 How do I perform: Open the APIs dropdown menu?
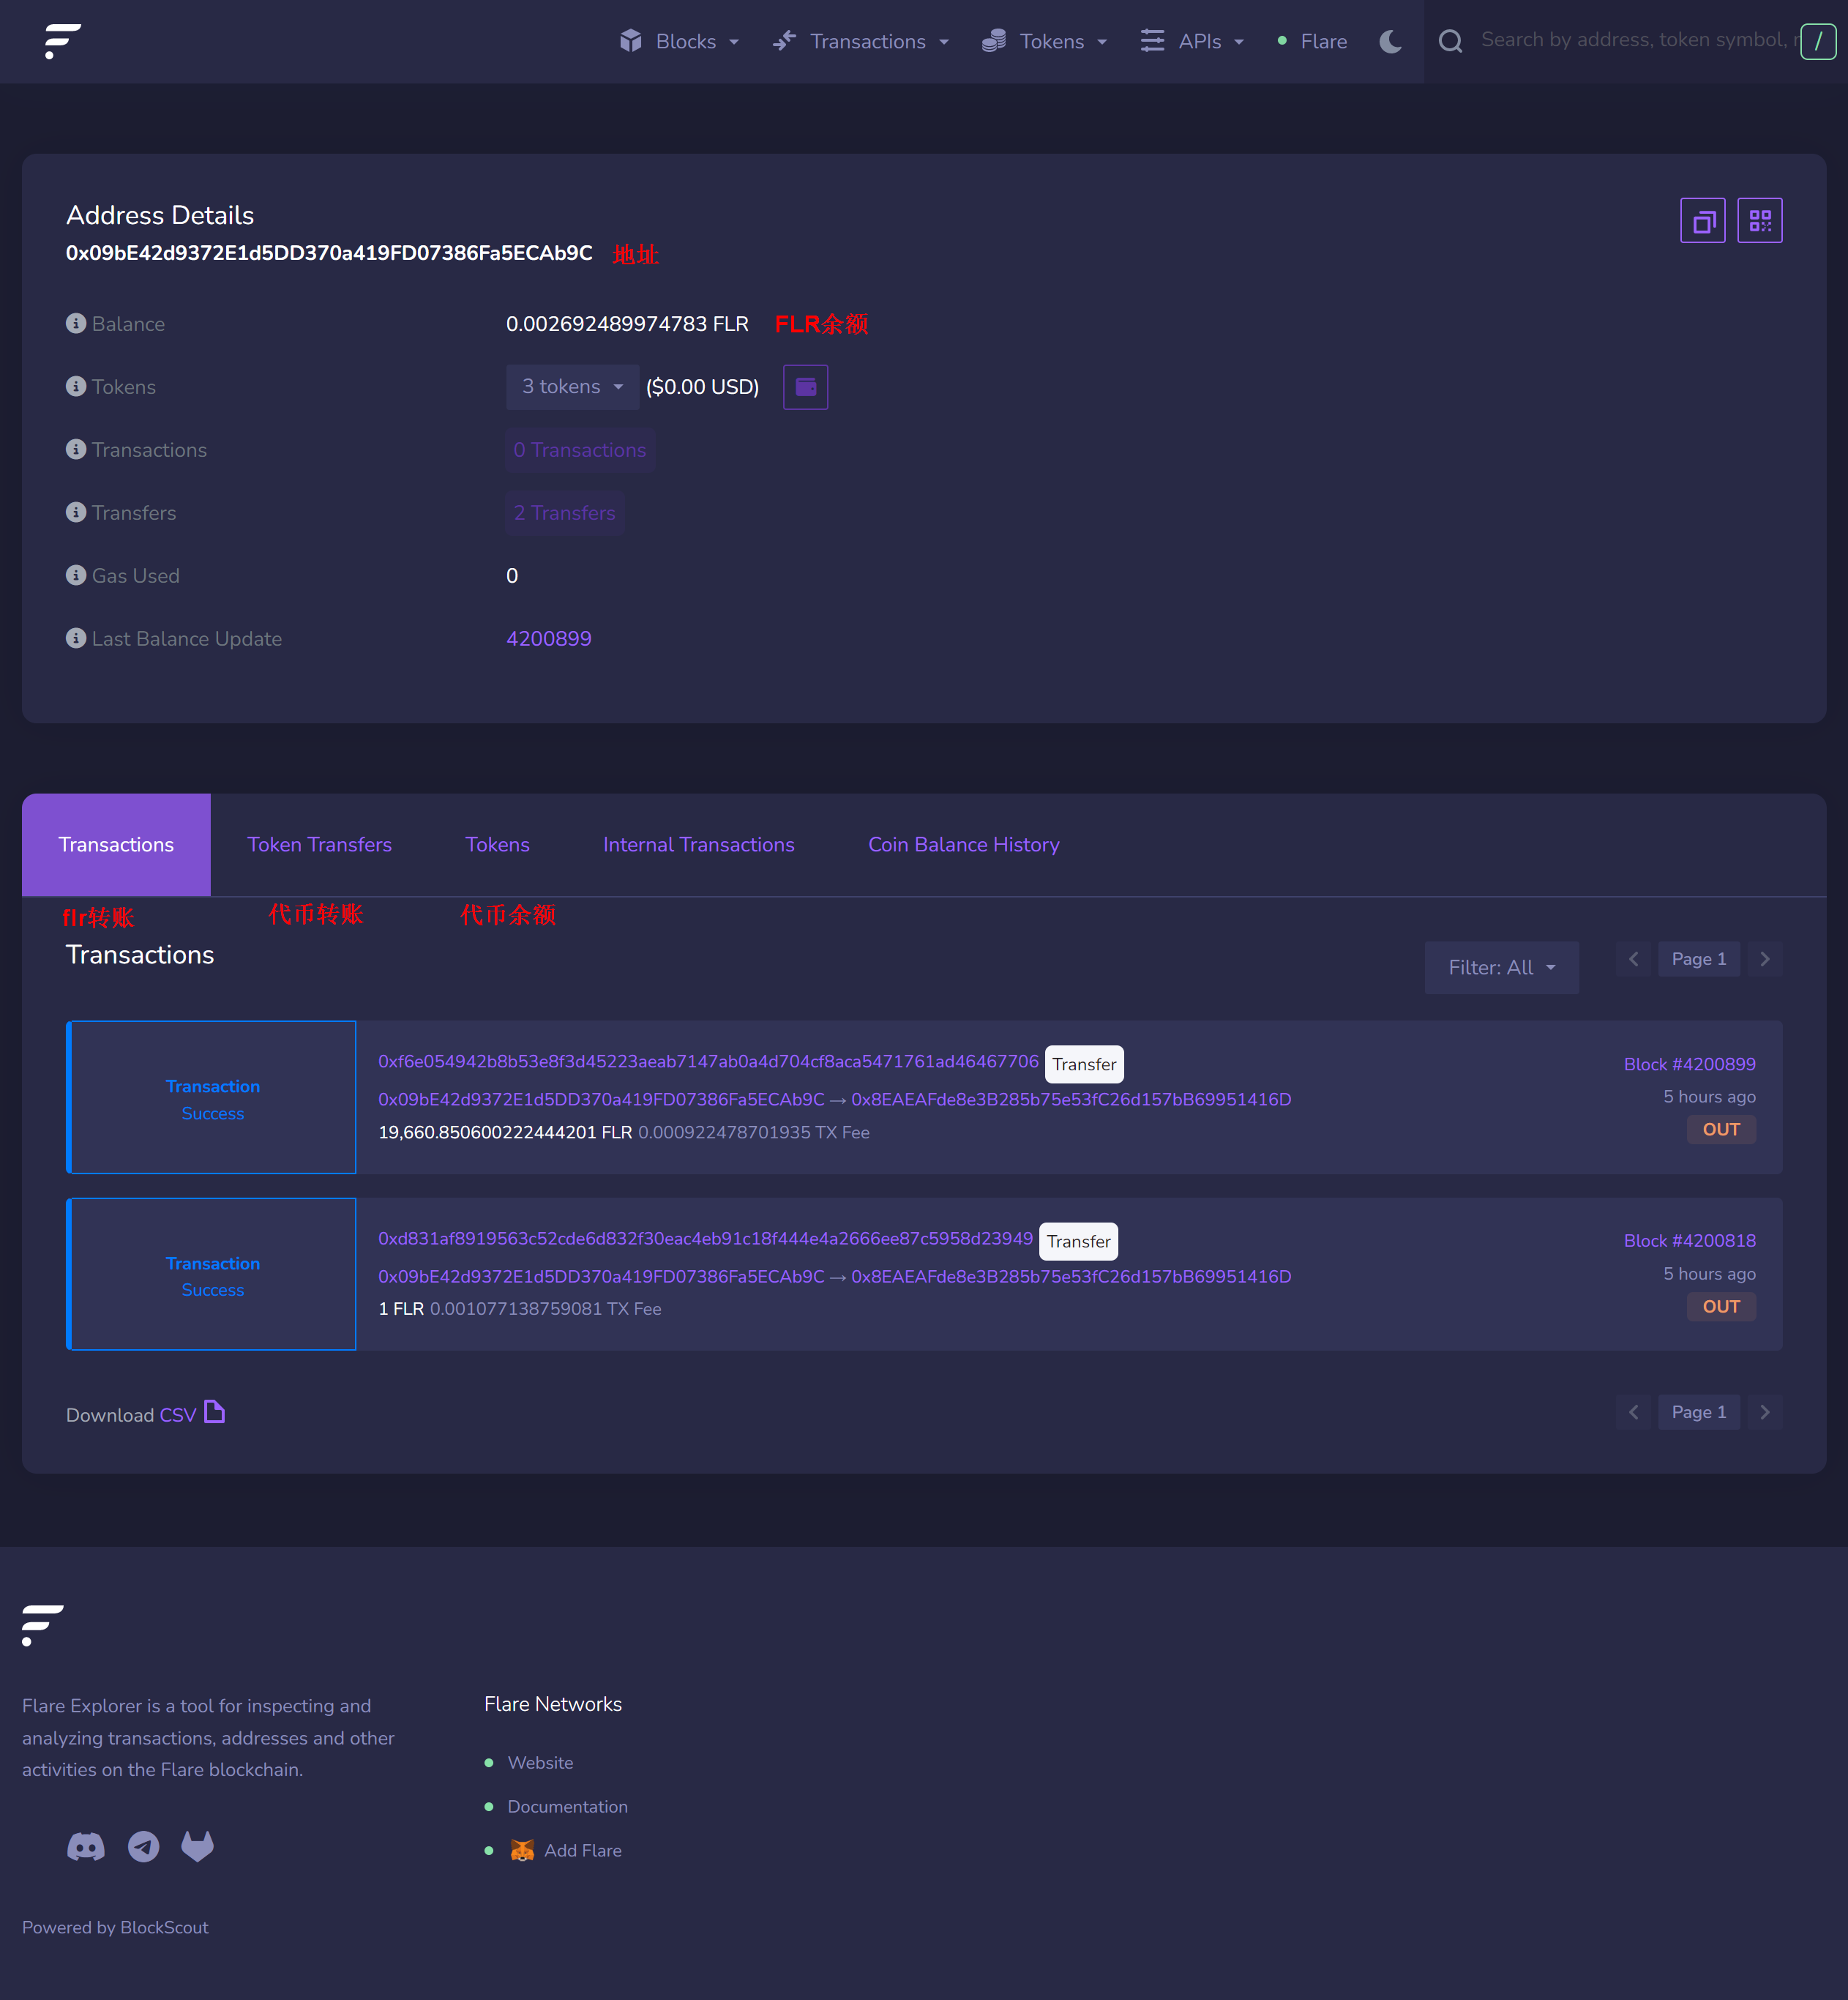1193,41
